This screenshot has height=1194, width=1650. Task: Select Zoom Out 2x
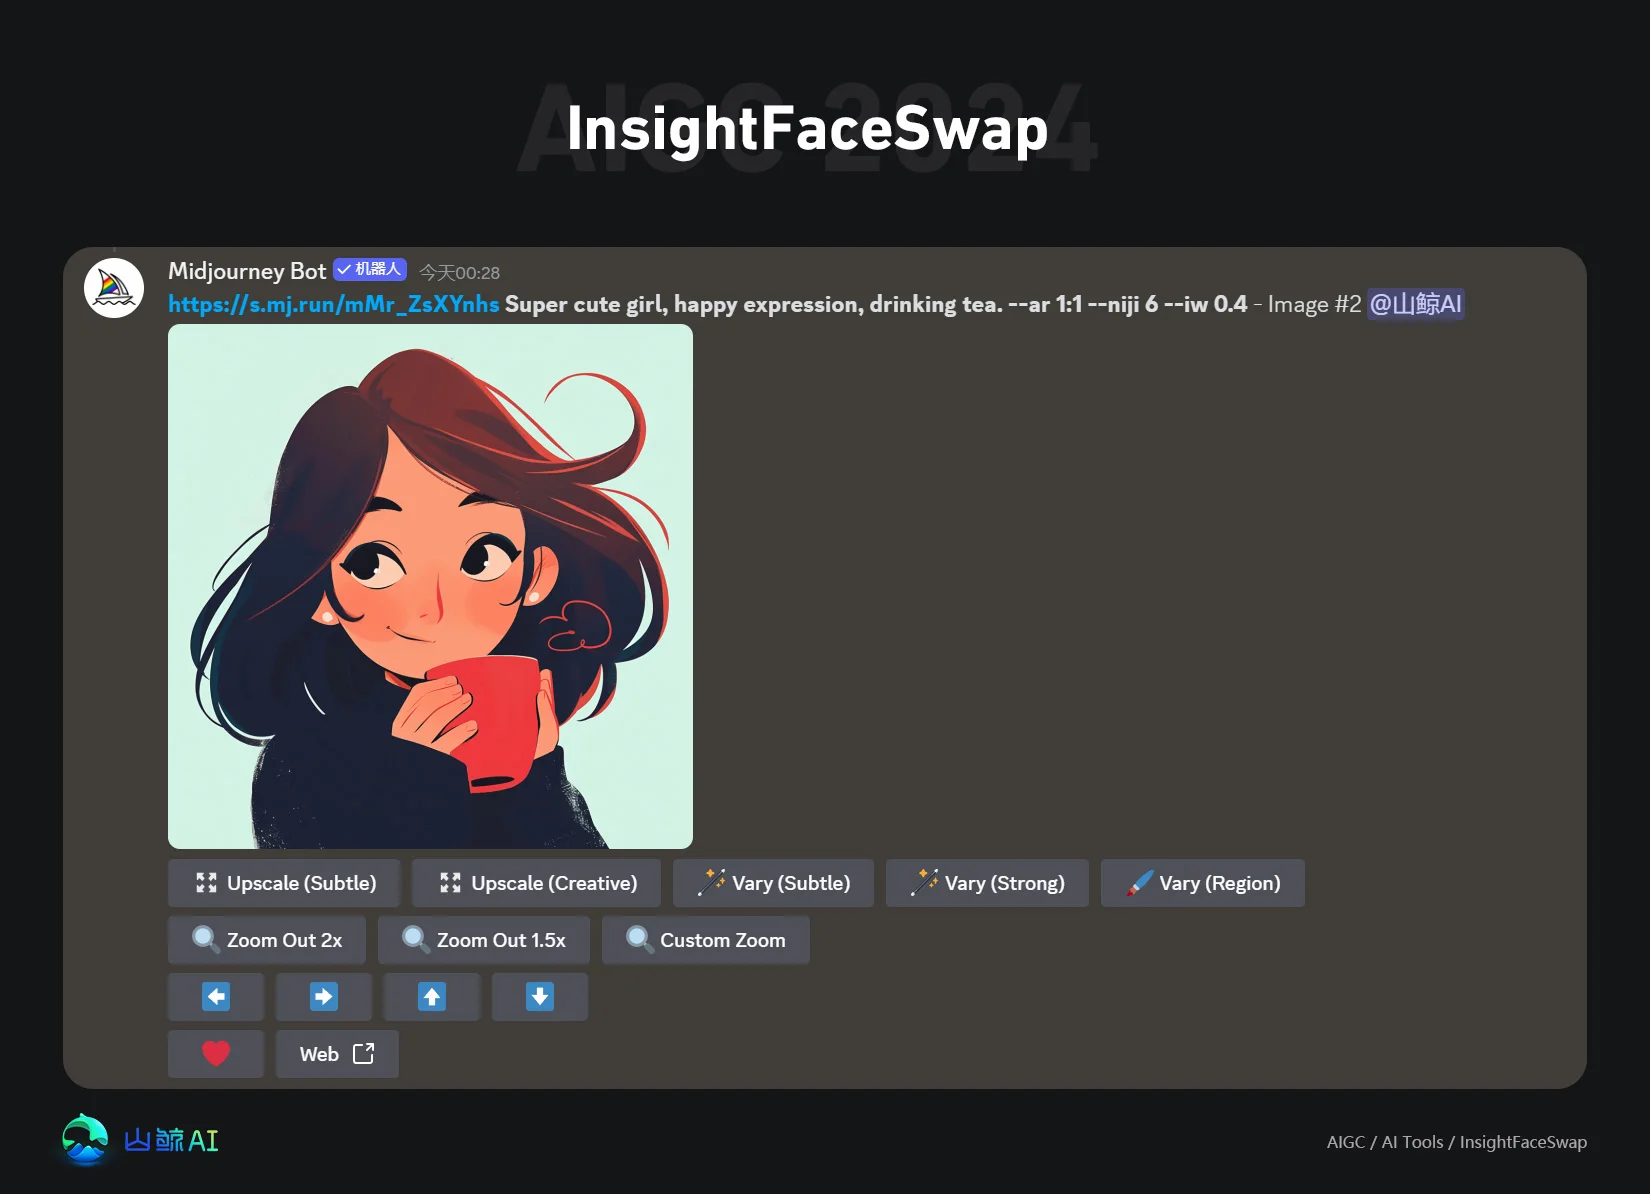266,940
